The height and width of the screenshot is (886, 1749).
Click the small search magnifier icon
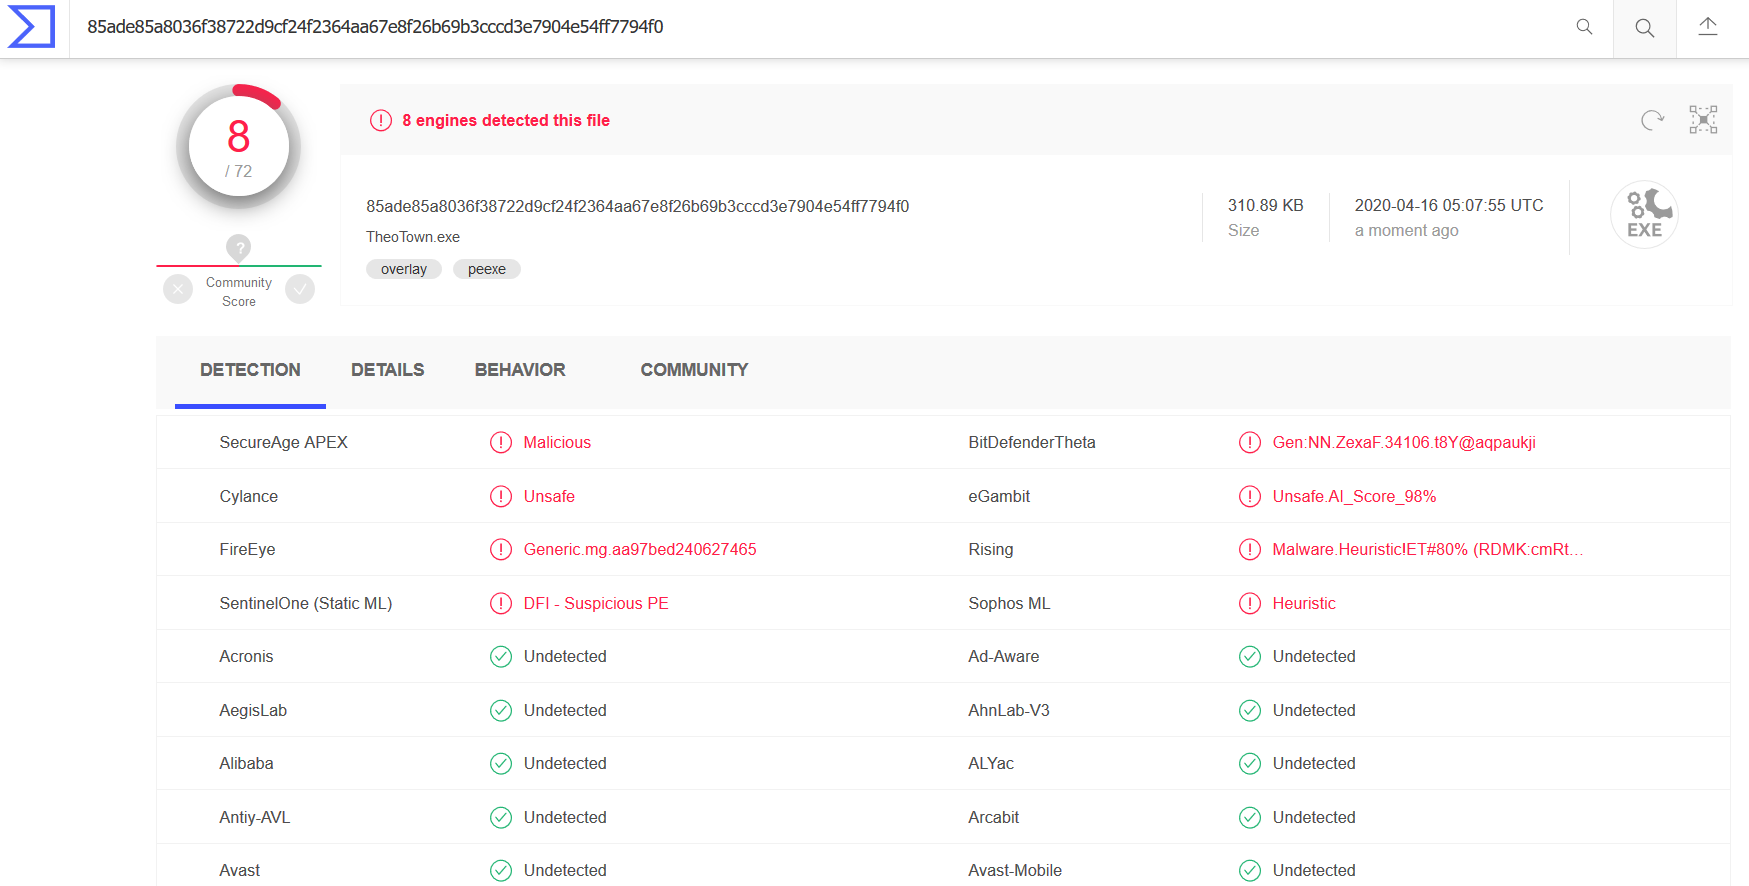click(x=1584, y=27)
